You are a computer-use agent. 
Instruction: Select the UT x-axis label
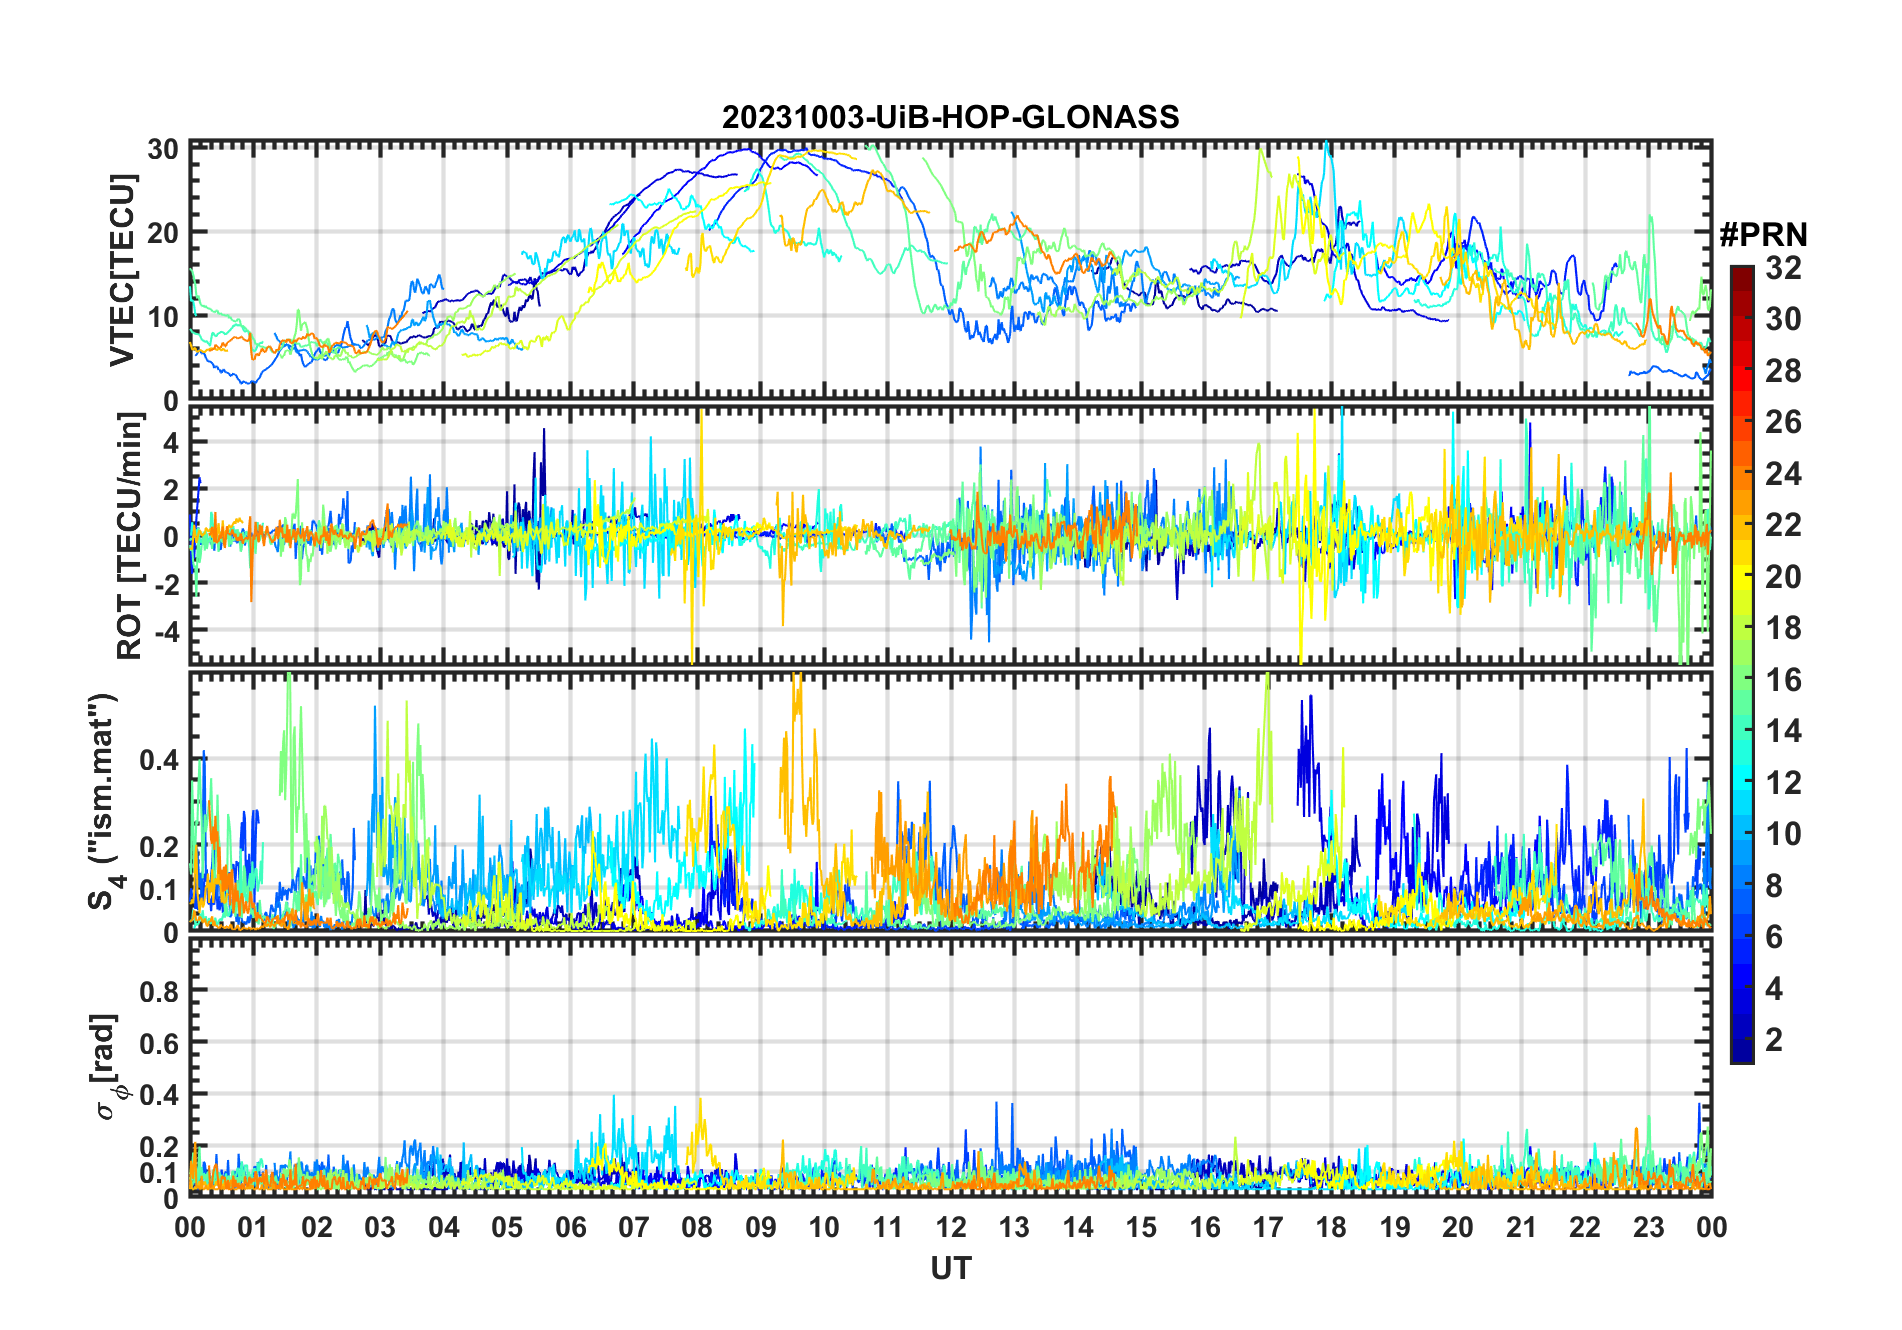(x=950, y=1269)
